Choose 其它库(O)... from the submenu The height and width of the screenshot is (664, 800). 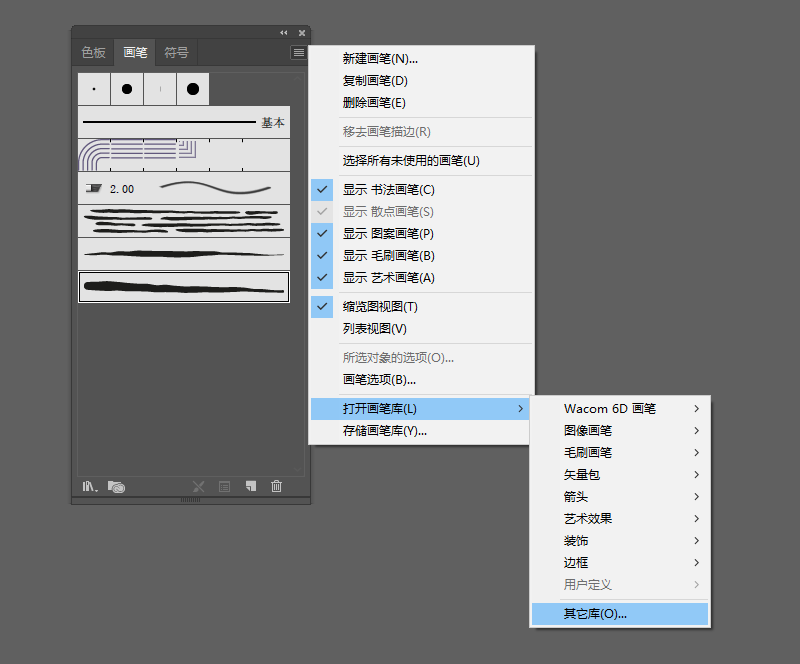point(620,614)
